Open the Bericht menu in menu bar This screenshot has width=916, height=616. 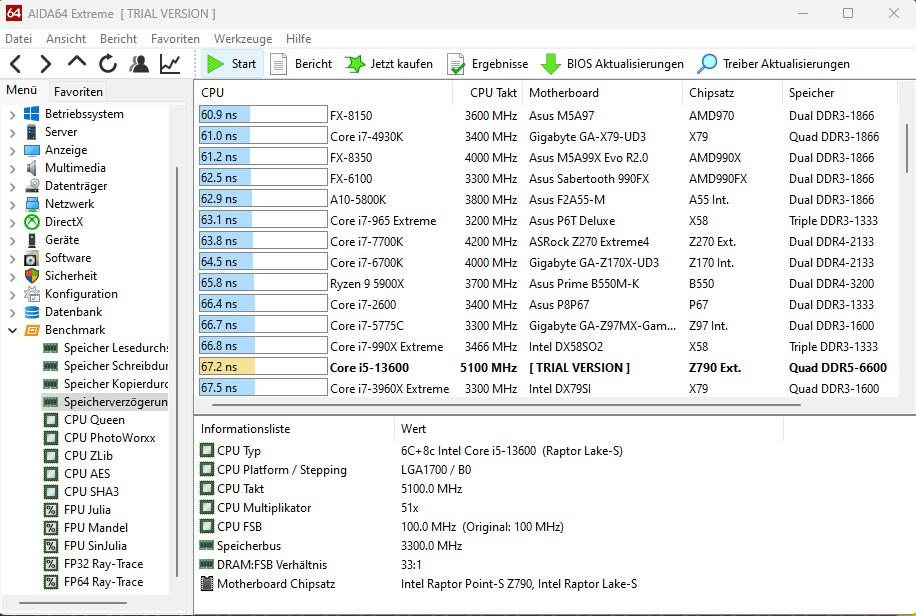click(x=119, y=39)
